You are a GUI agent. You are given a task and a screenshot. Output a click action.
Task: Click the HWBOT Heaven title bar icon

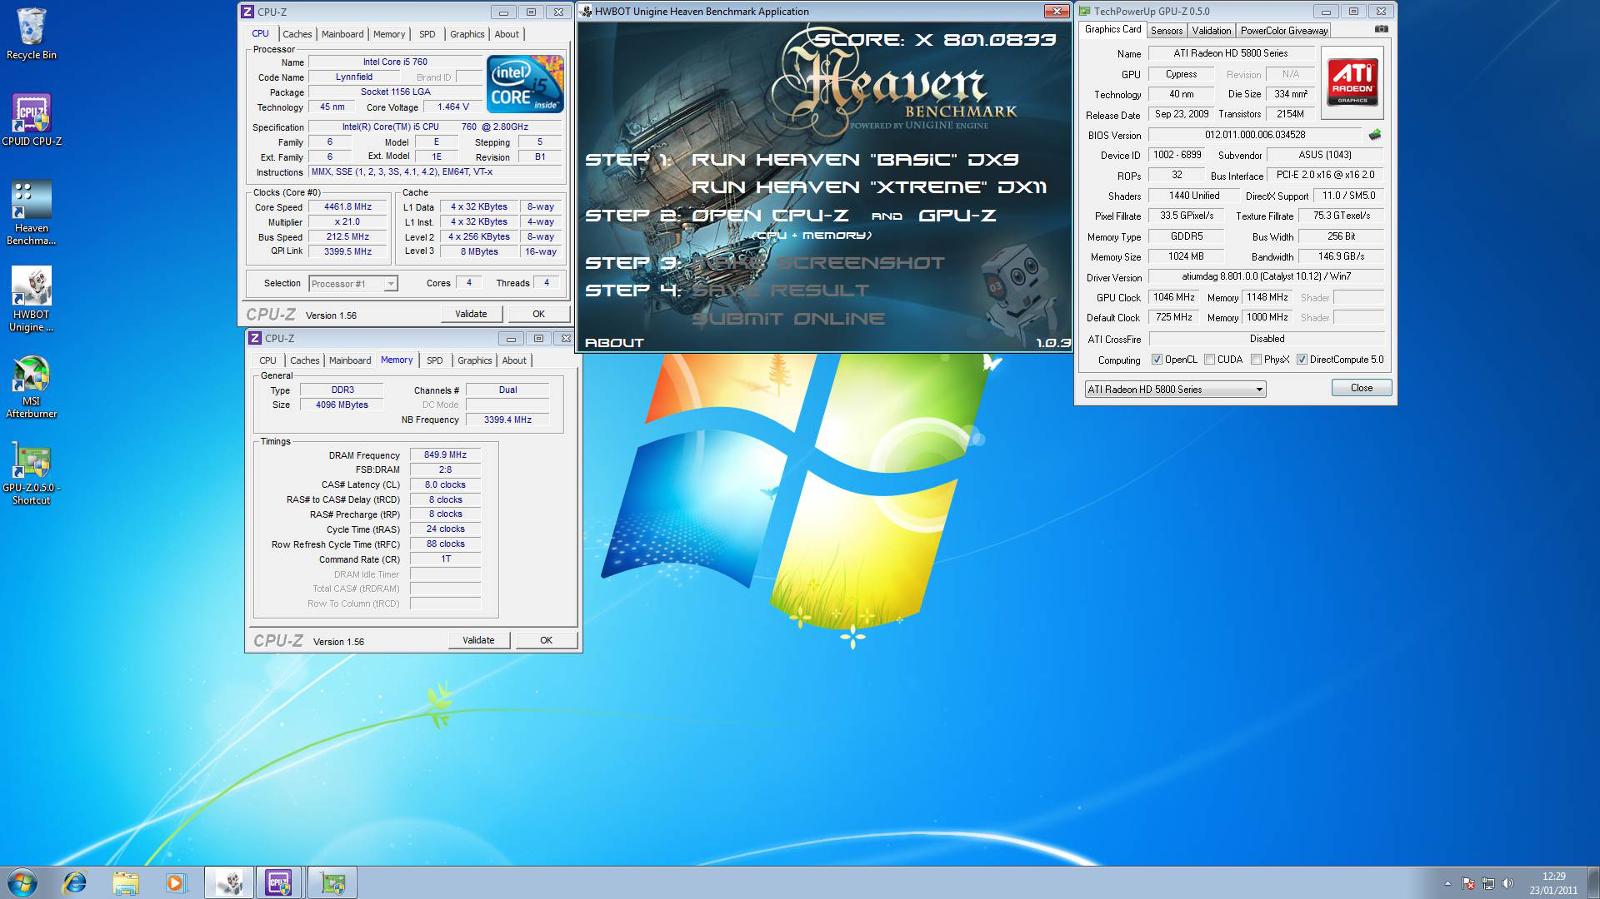[x=586, y=11]
